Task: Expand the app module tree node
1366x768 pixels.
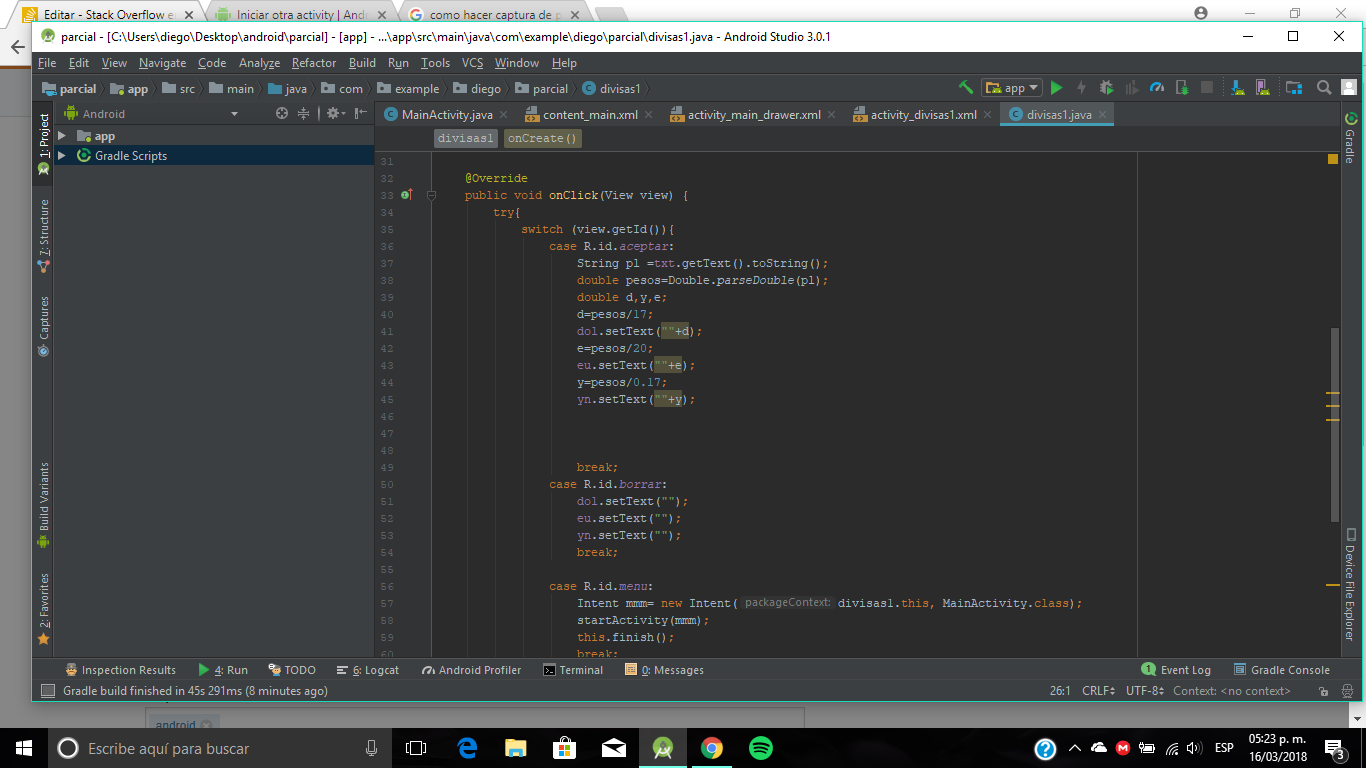Action: (62, 136)
